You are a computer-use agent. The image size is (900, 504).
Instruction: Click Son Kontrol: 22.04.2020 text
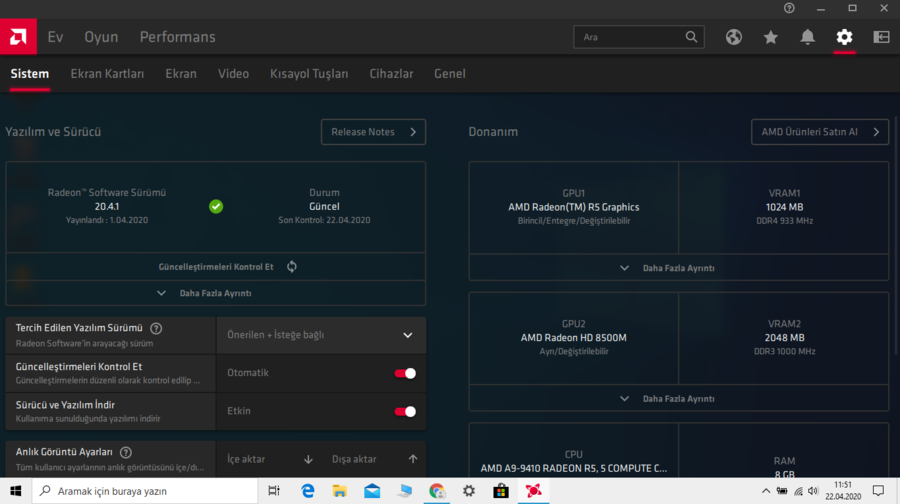[324, 220]
